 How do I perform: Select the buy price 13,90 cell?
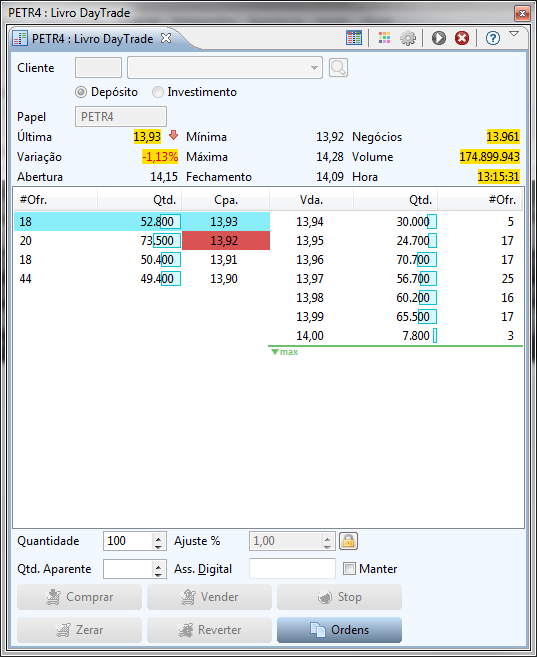coord(226,279)
